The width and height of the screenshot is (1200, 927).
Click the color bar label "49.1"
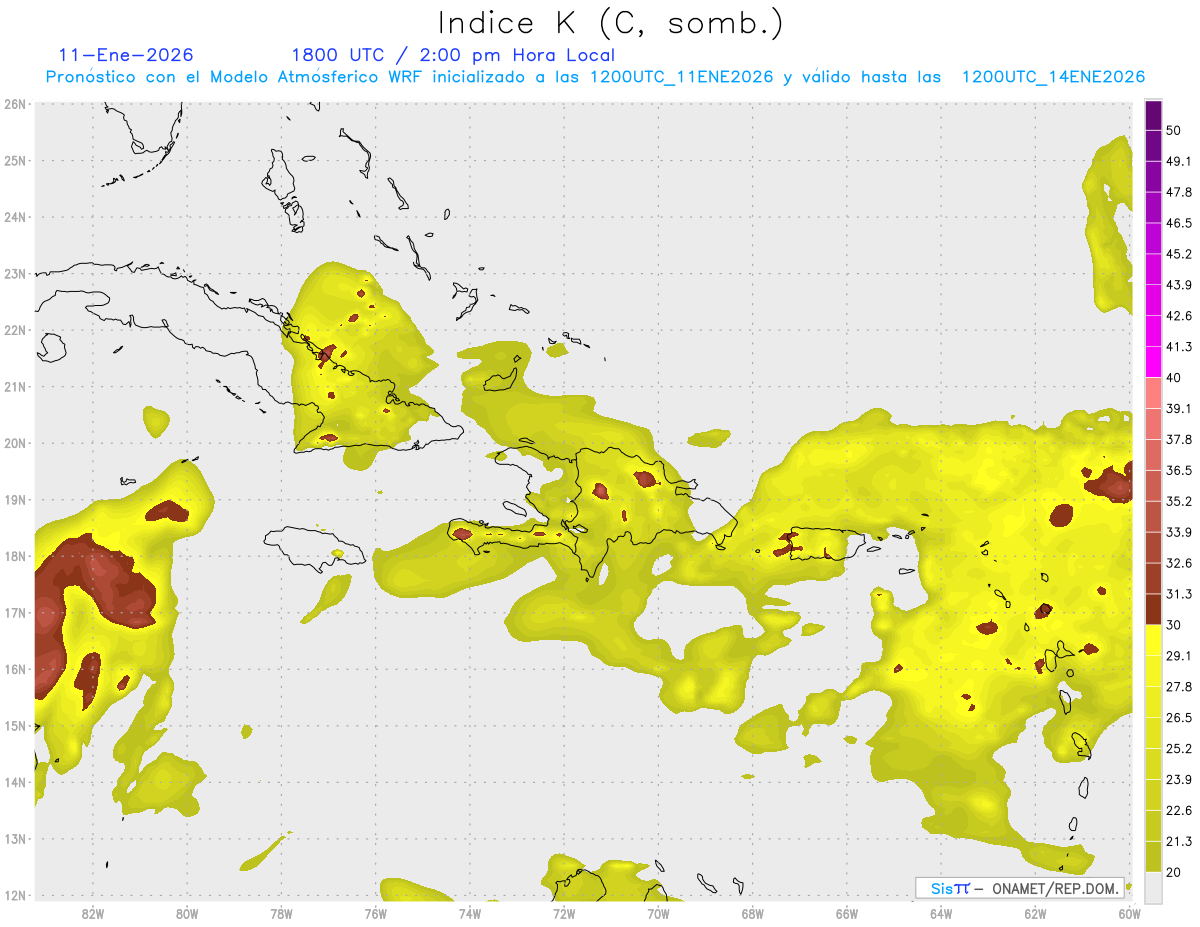pos(1179,160)
